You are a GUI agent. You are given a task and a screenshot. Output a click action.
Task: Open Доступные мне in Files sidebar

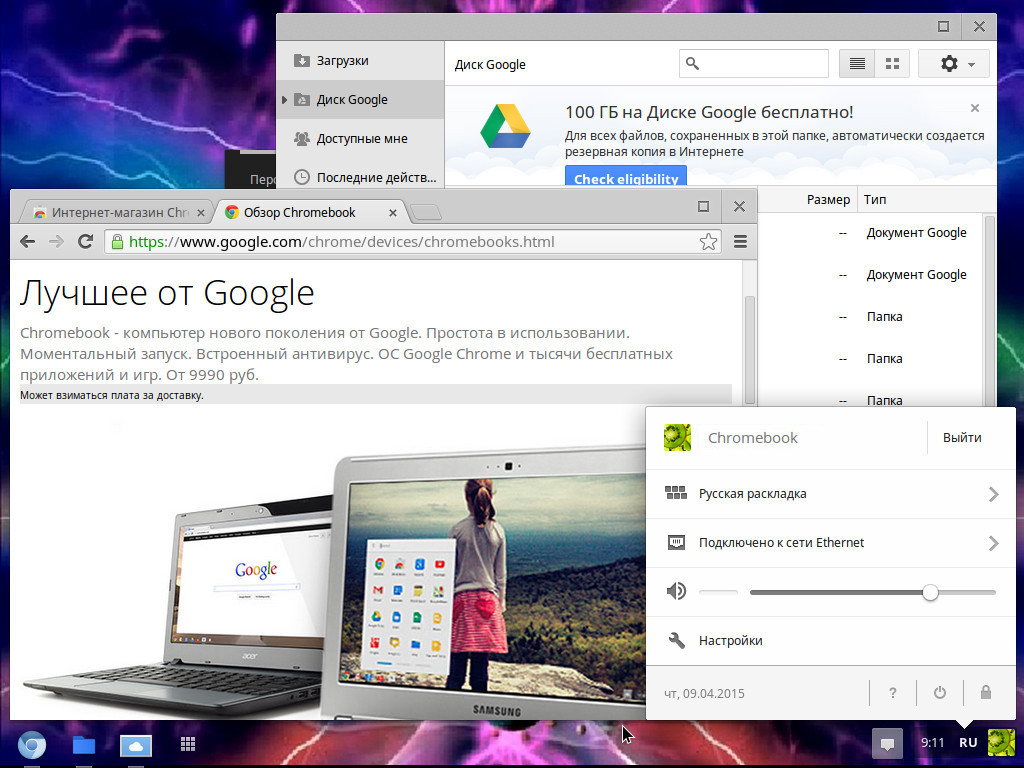tap(360, 138)
